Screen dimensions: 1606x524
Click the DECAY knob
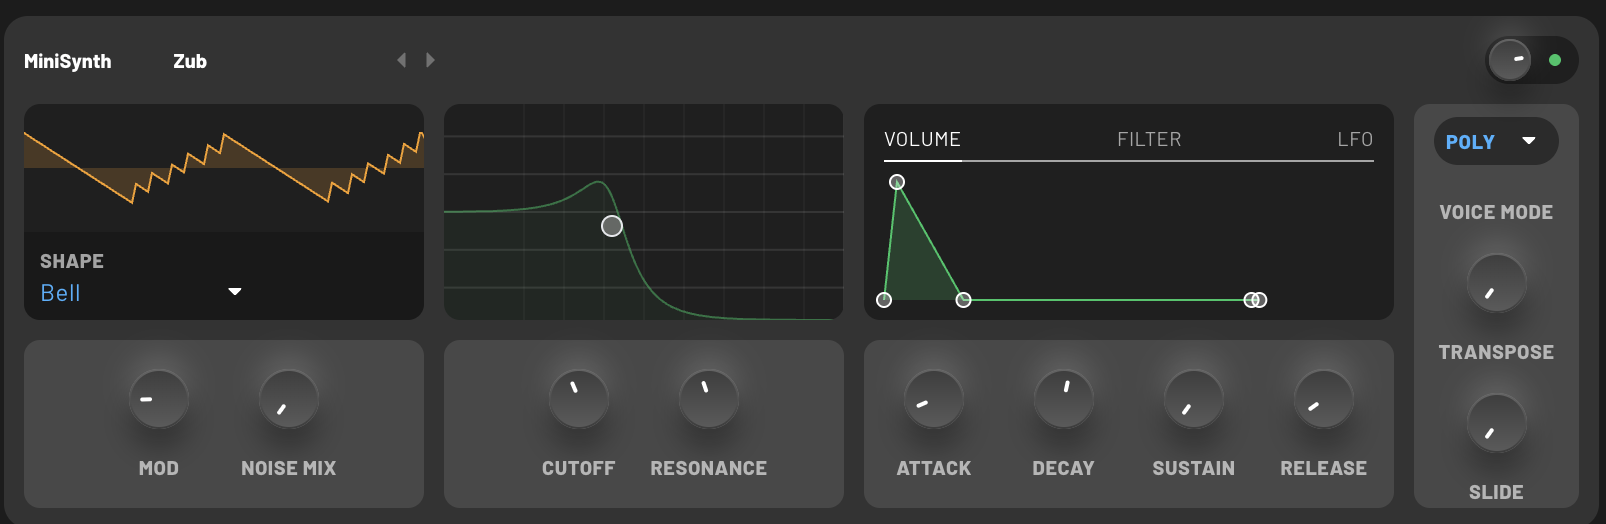click(x=1064, y=399)
